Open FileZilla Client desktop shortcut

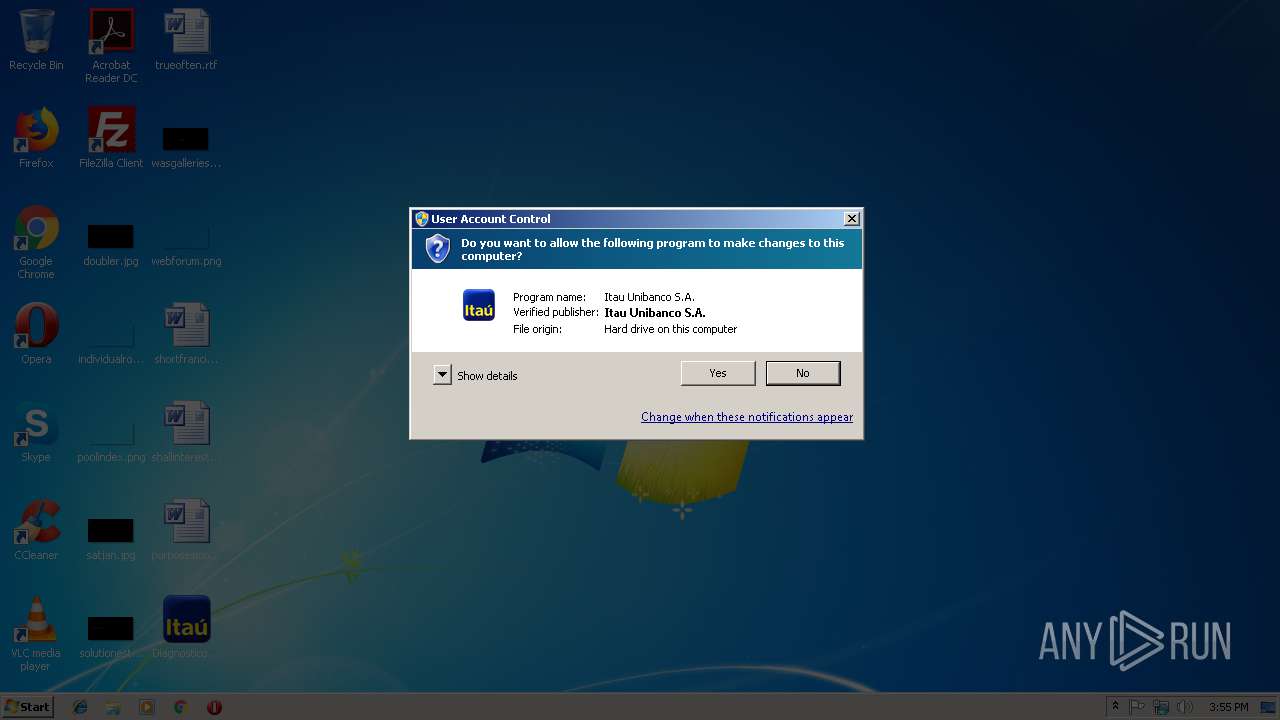(111, 138)
